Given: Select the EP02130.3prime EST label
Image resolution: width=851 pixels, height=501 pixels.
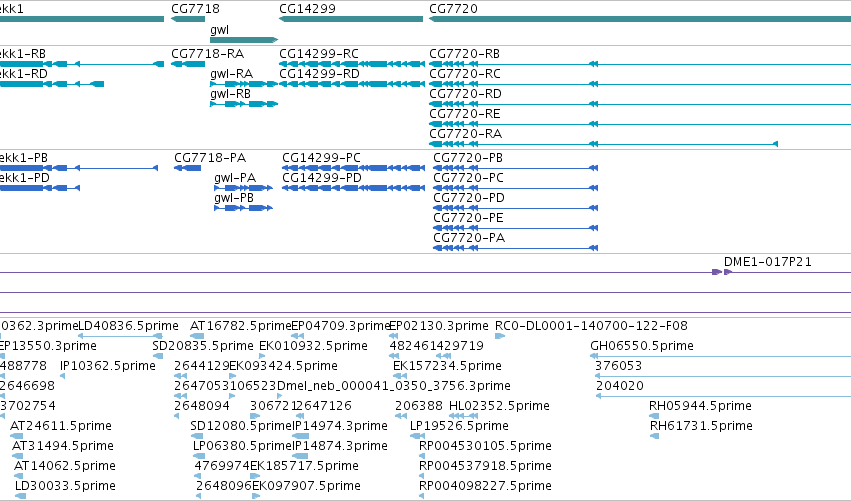Looking at the screenshot, I should tap(439, 326).
